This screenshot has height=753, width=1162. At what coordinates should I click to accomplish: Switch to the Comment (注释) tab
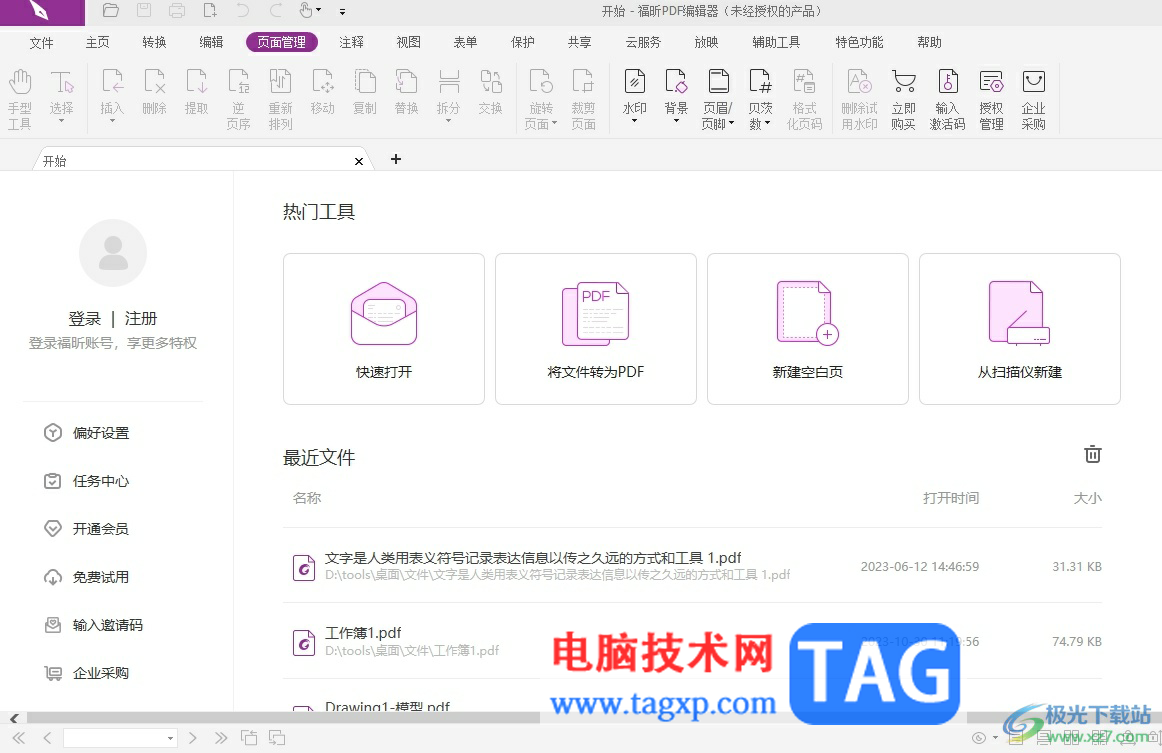(x=351, y=42)
